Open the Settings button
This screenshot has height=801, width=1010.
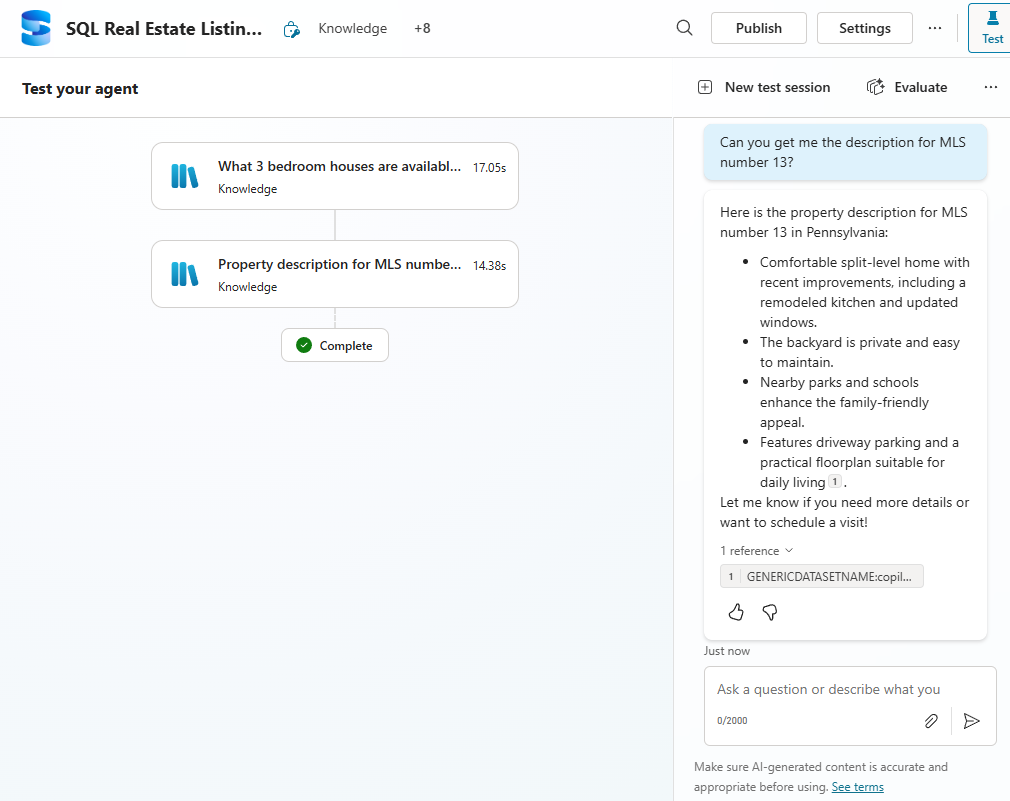click(x=864, y=28)
